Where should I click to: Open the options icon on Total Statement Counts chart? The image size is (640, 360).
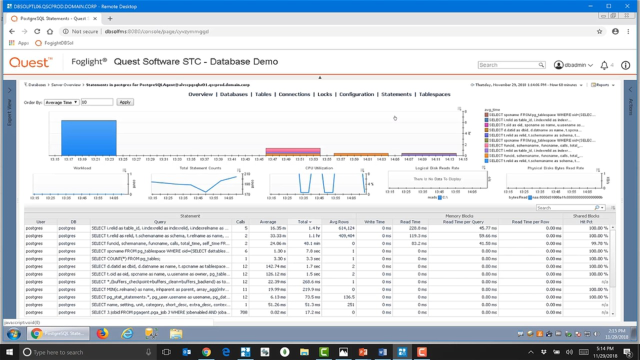(239, 170)
